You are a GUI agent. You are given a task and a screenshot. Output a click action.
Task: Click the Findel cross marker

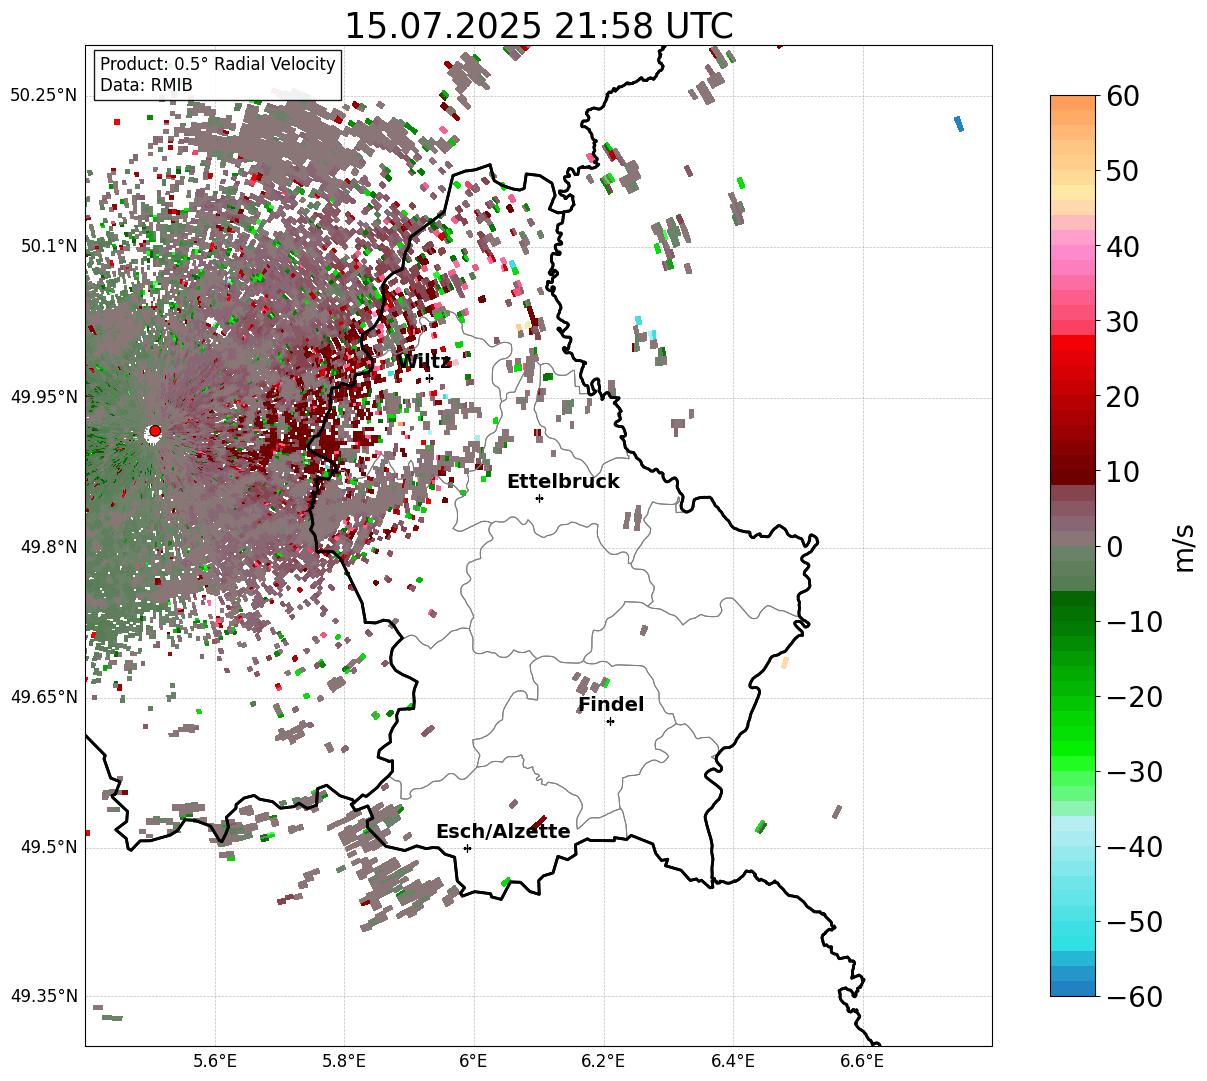coord(610,721)
